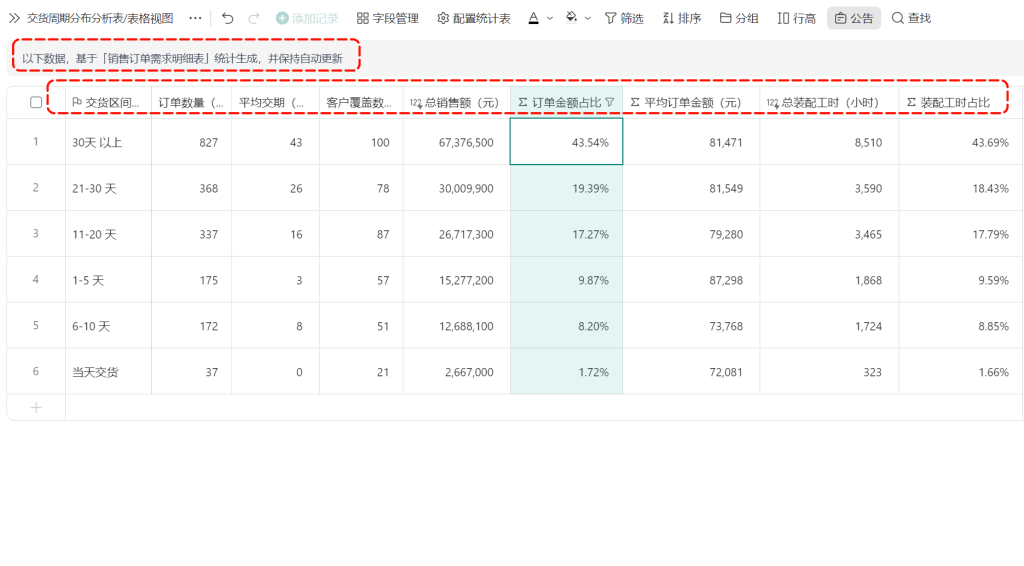Viewport: 1024px width, 566px height.
Task: Select total sales cell 12,688,100
Action: pyautogui.click(x=456, y=326)
